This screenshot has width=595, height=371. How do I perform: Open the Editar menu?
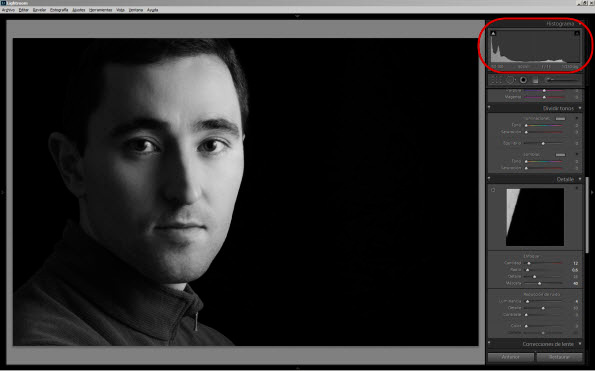[x=24, y=10]
